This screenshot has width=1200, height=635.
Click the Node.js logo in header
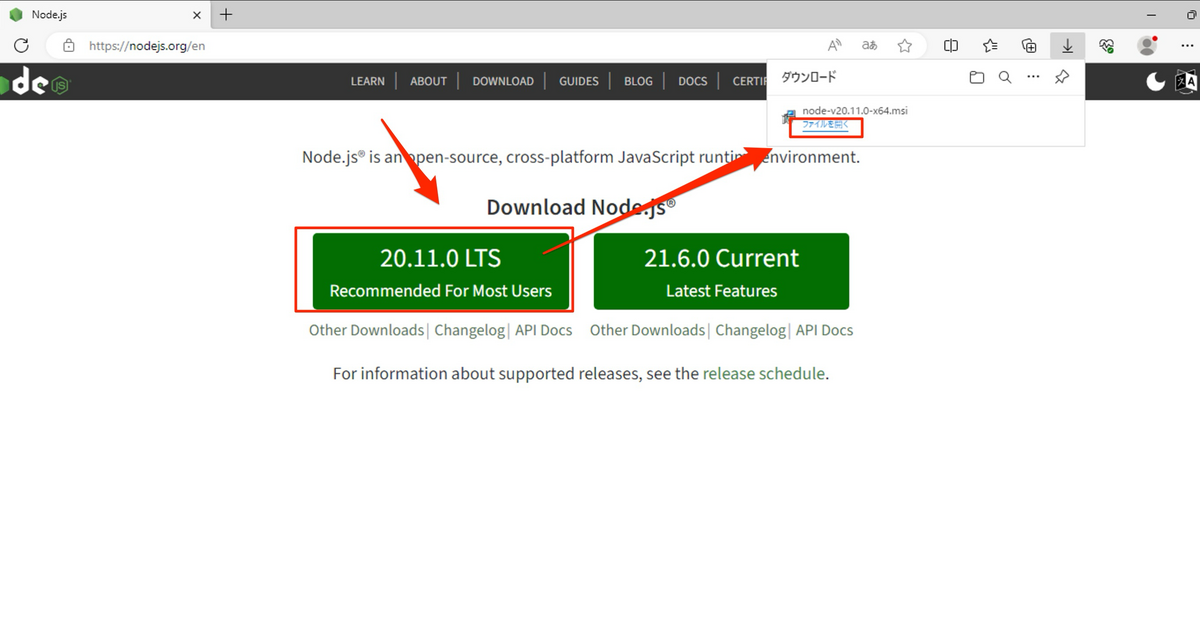click(35, 83)
